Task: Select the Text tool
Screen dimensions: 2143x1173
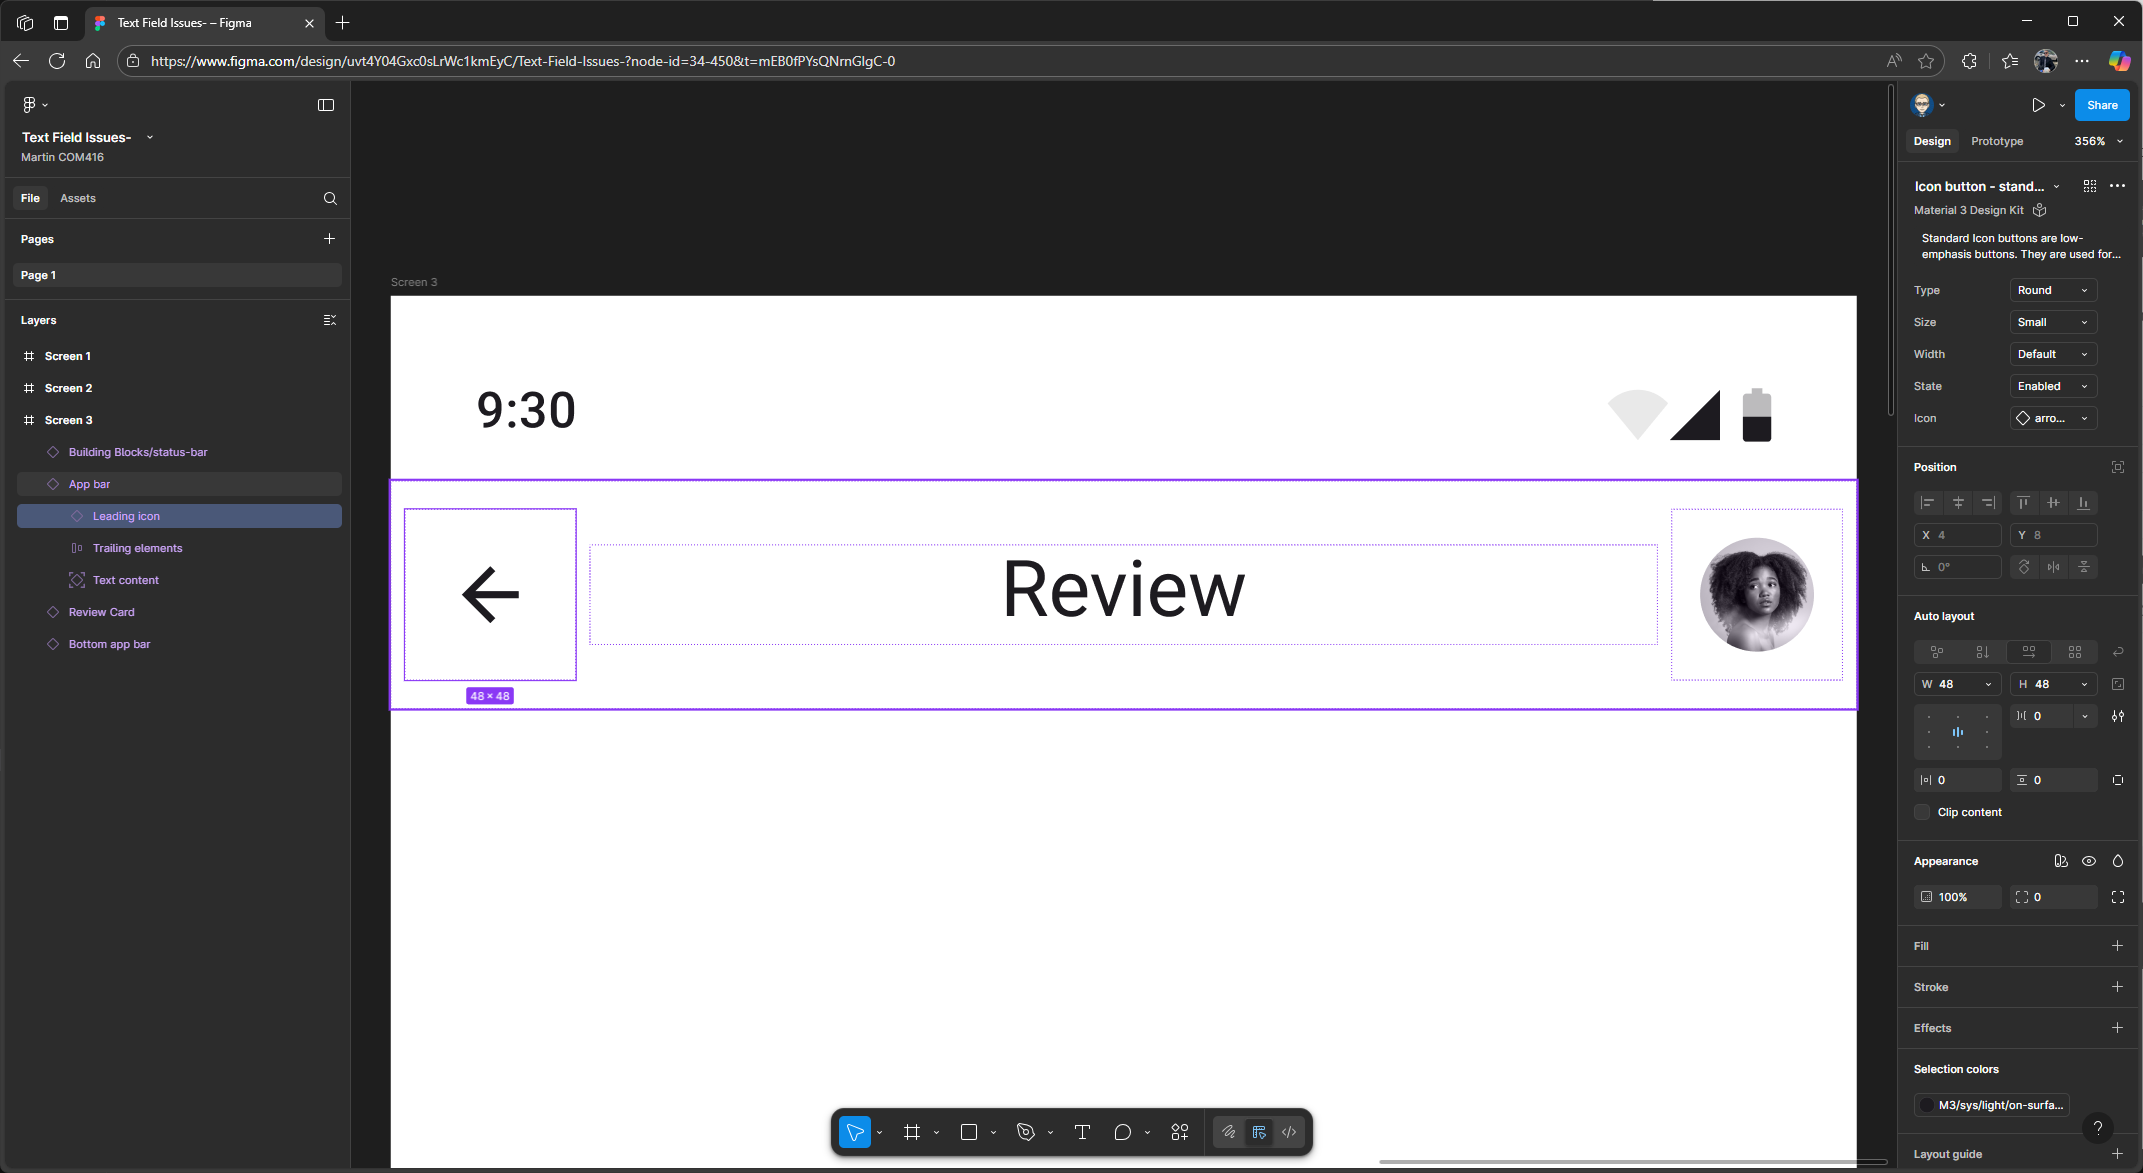Action: pos(1082,1132)
